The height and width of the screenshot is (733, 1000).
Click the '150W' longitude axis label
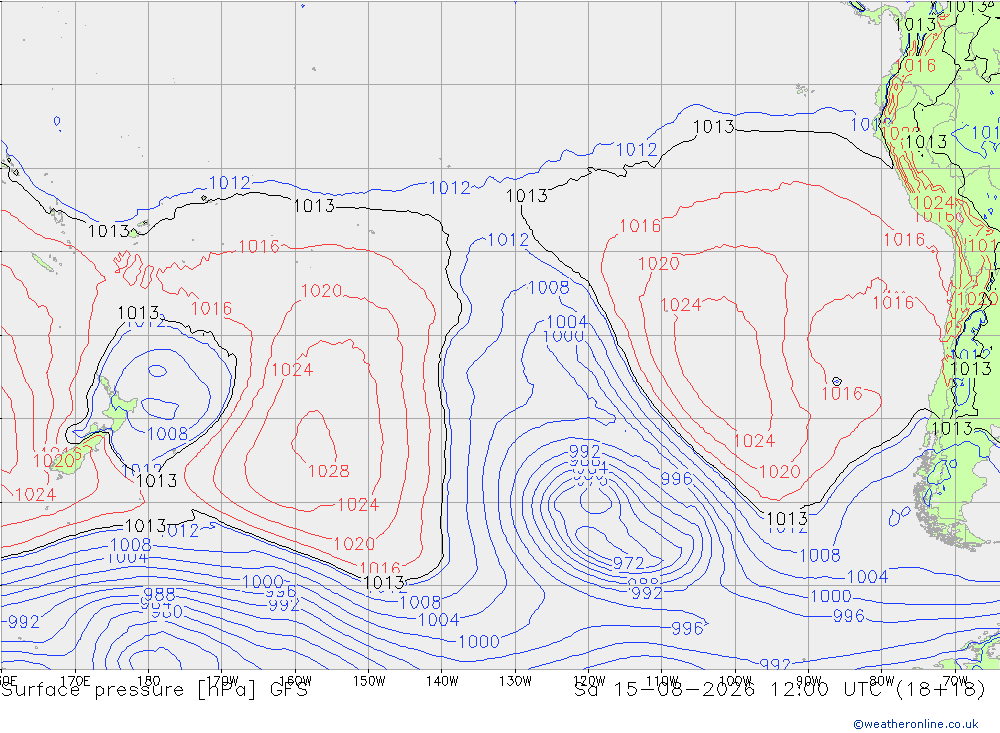tap(369, 681)
